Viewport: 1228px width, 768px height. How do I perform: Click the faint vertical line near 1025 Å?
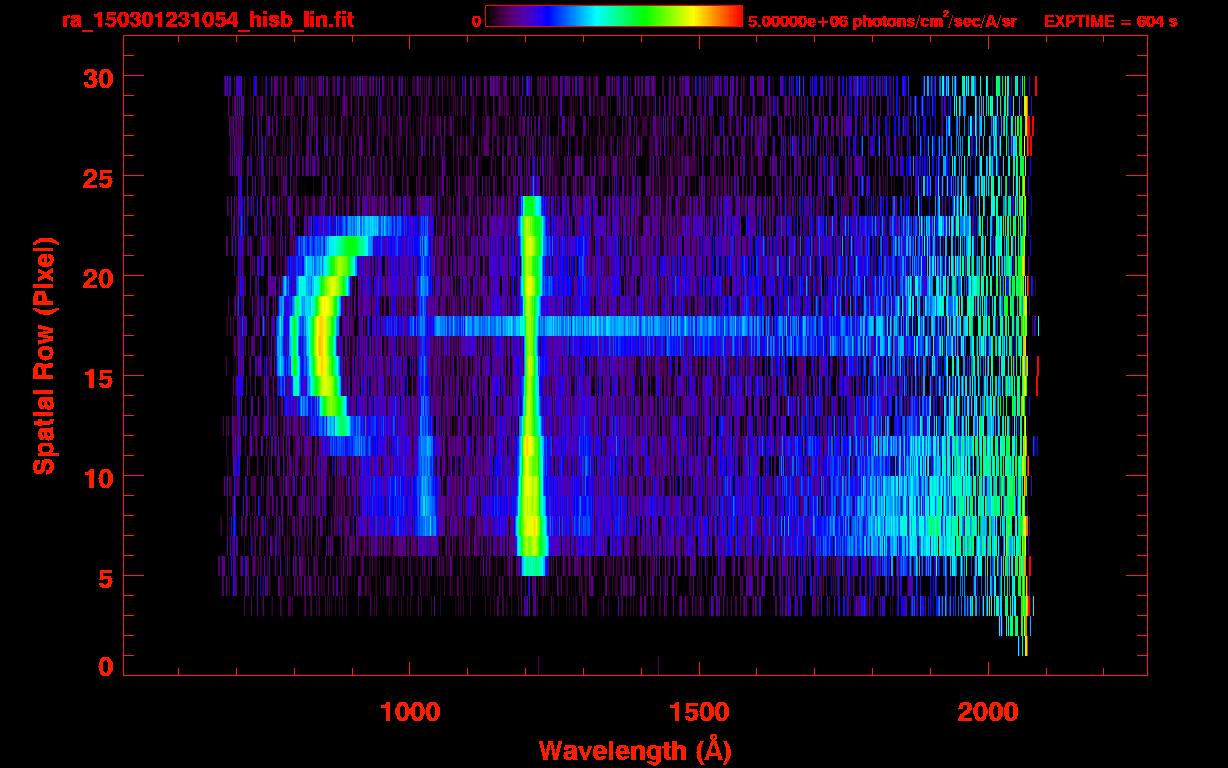[425, 376]
